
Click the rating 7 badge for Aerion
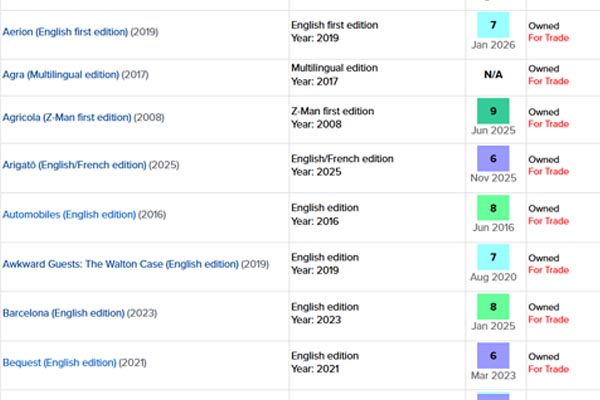point(494,24)
